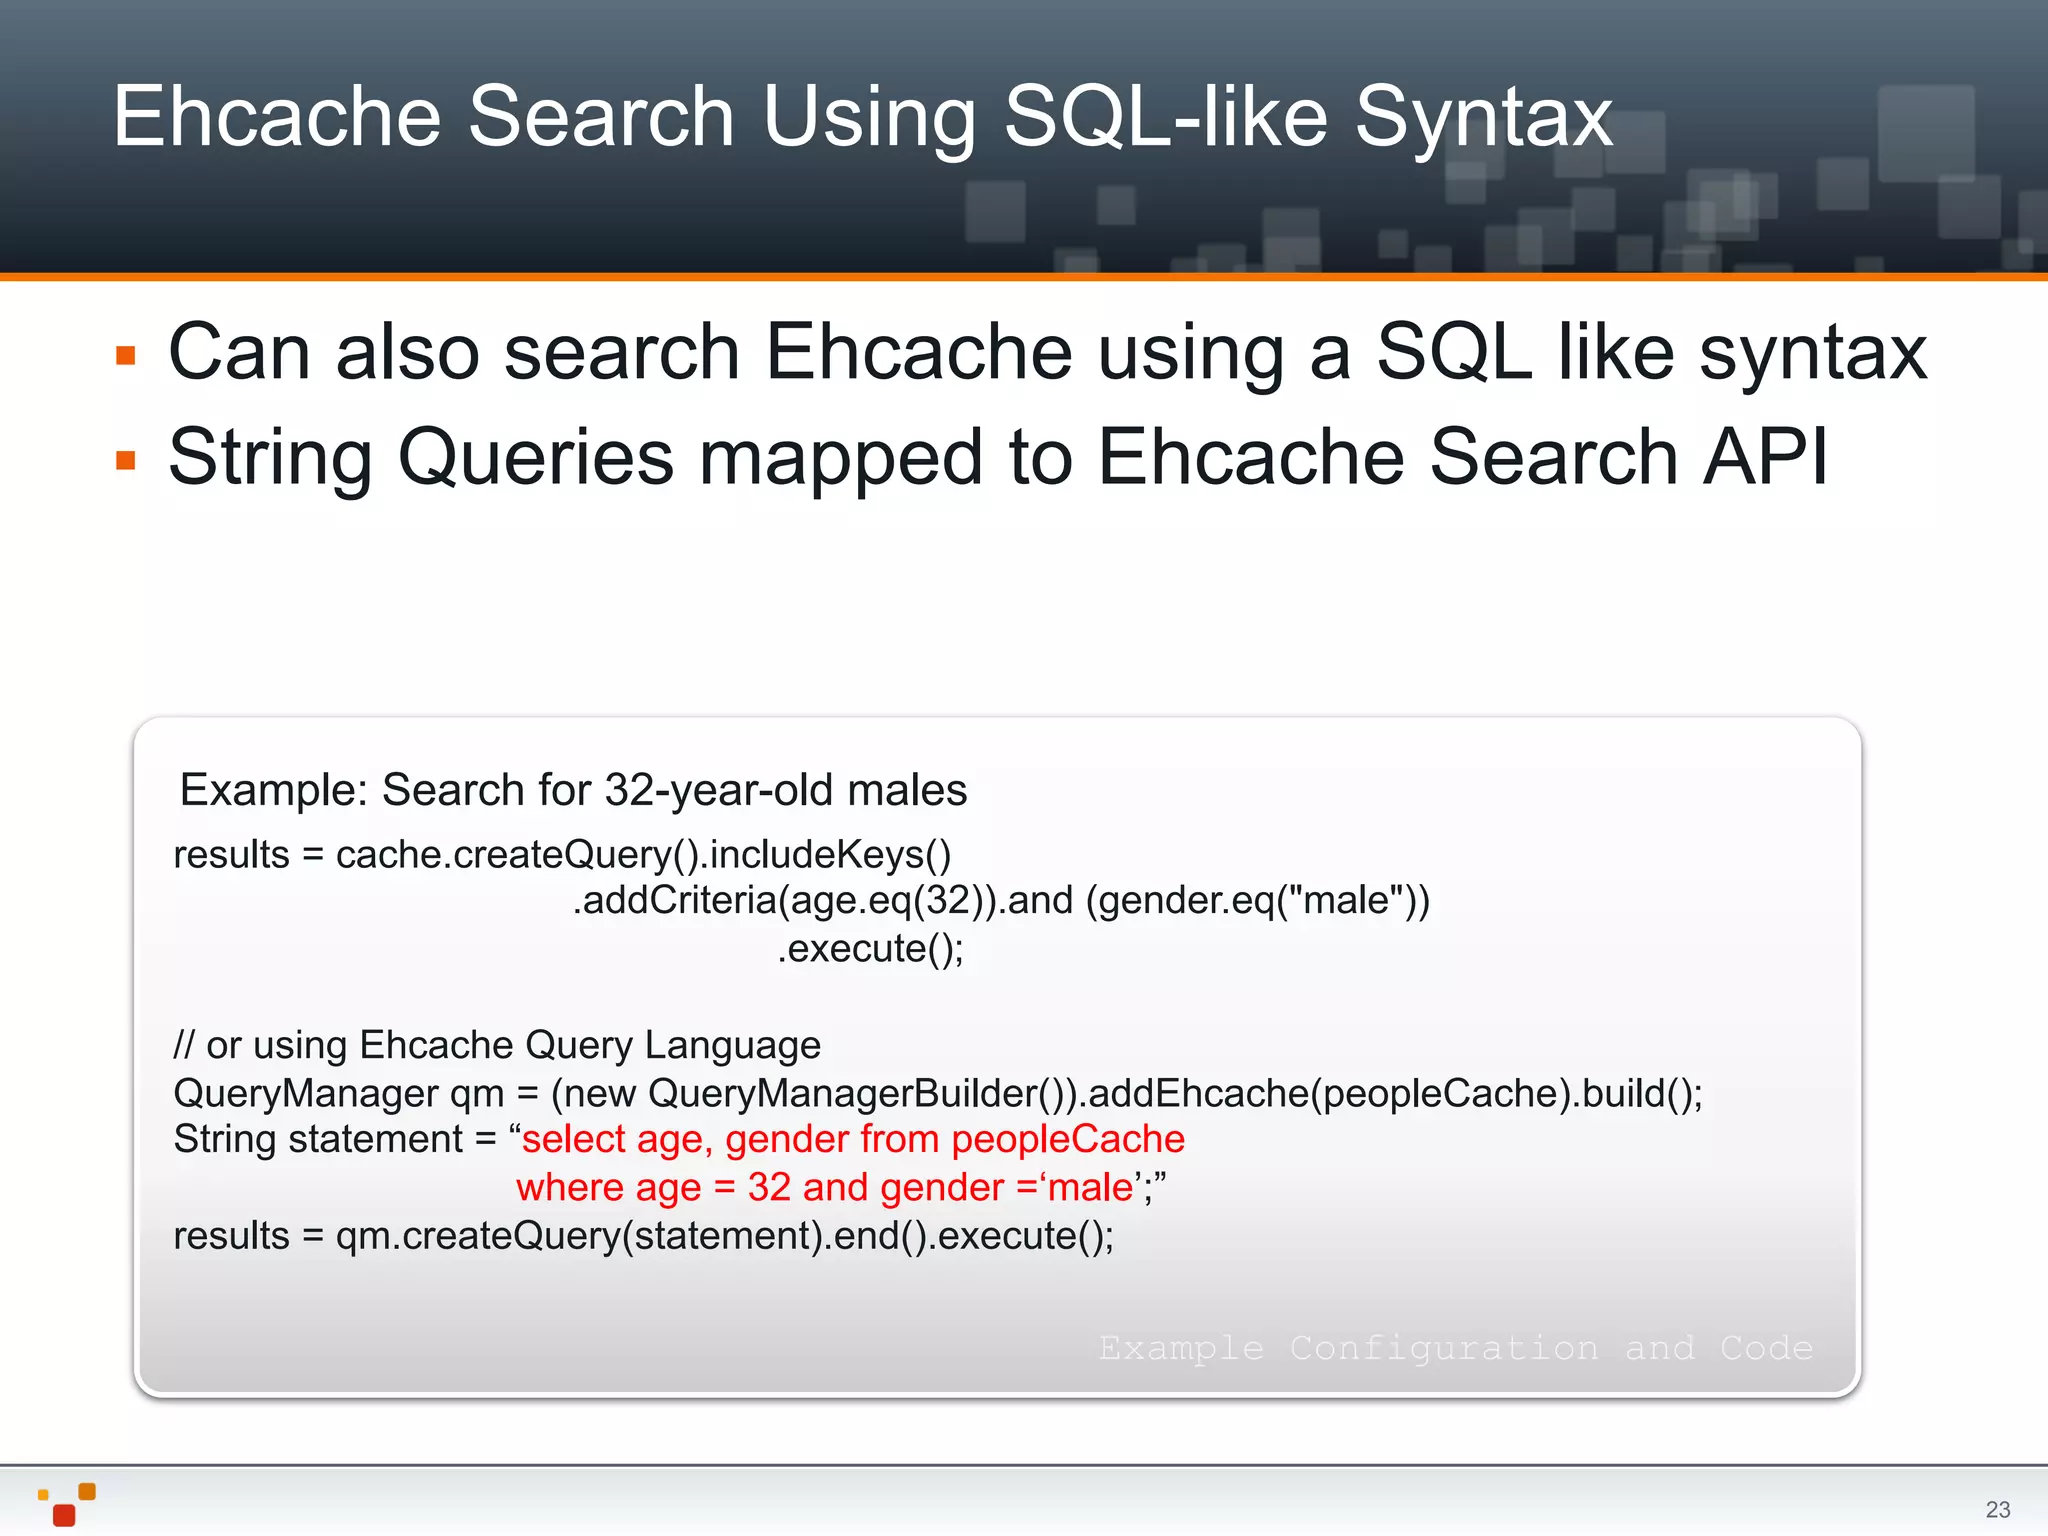Click the line 'results = cache.createQuery().includeKeys()'
2048x1536 pixels.
562,855
